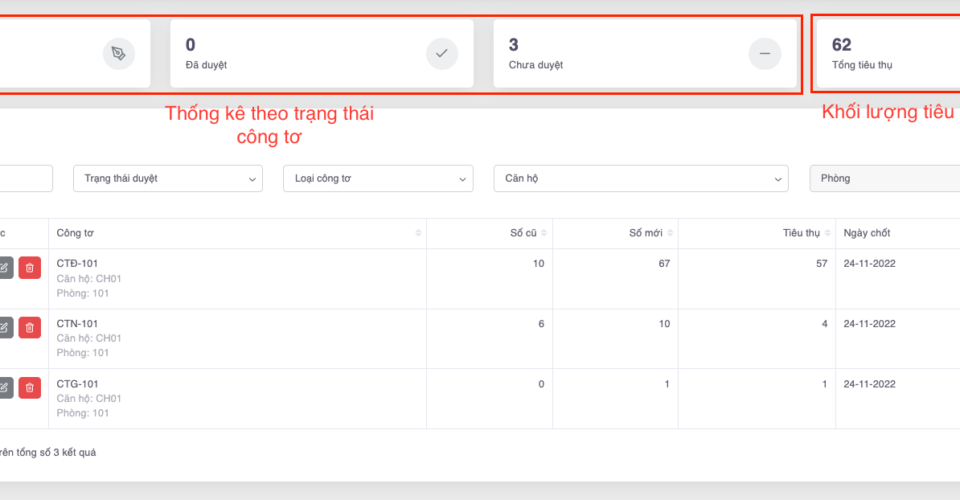The height and width of the screenshot is (500, 960).
Task: Expand the Loại công tơ dropdown
Action: point(377,178)
